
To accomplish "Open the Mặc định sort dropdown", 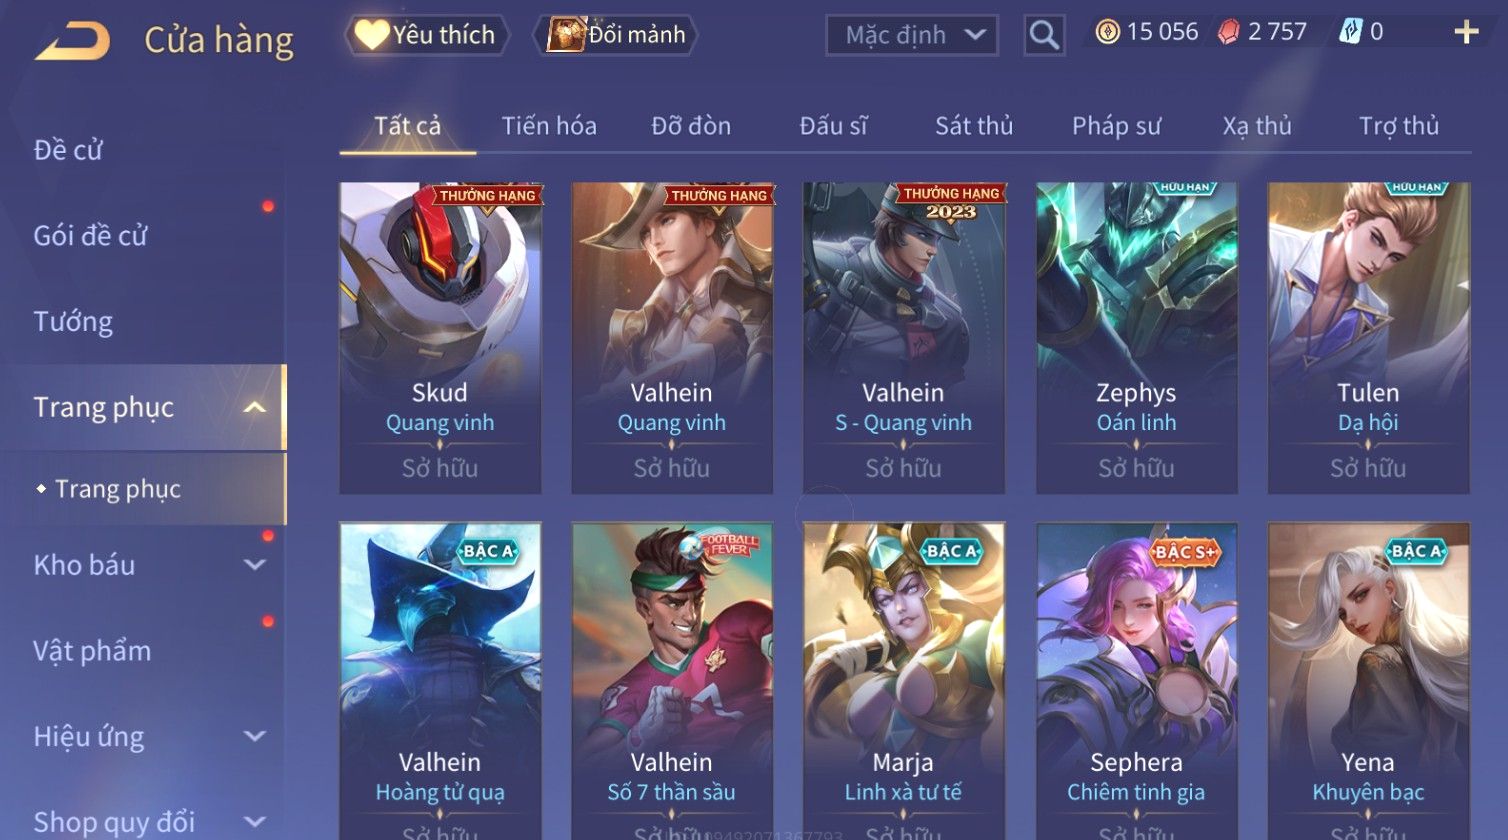I will tap(912, 35).
